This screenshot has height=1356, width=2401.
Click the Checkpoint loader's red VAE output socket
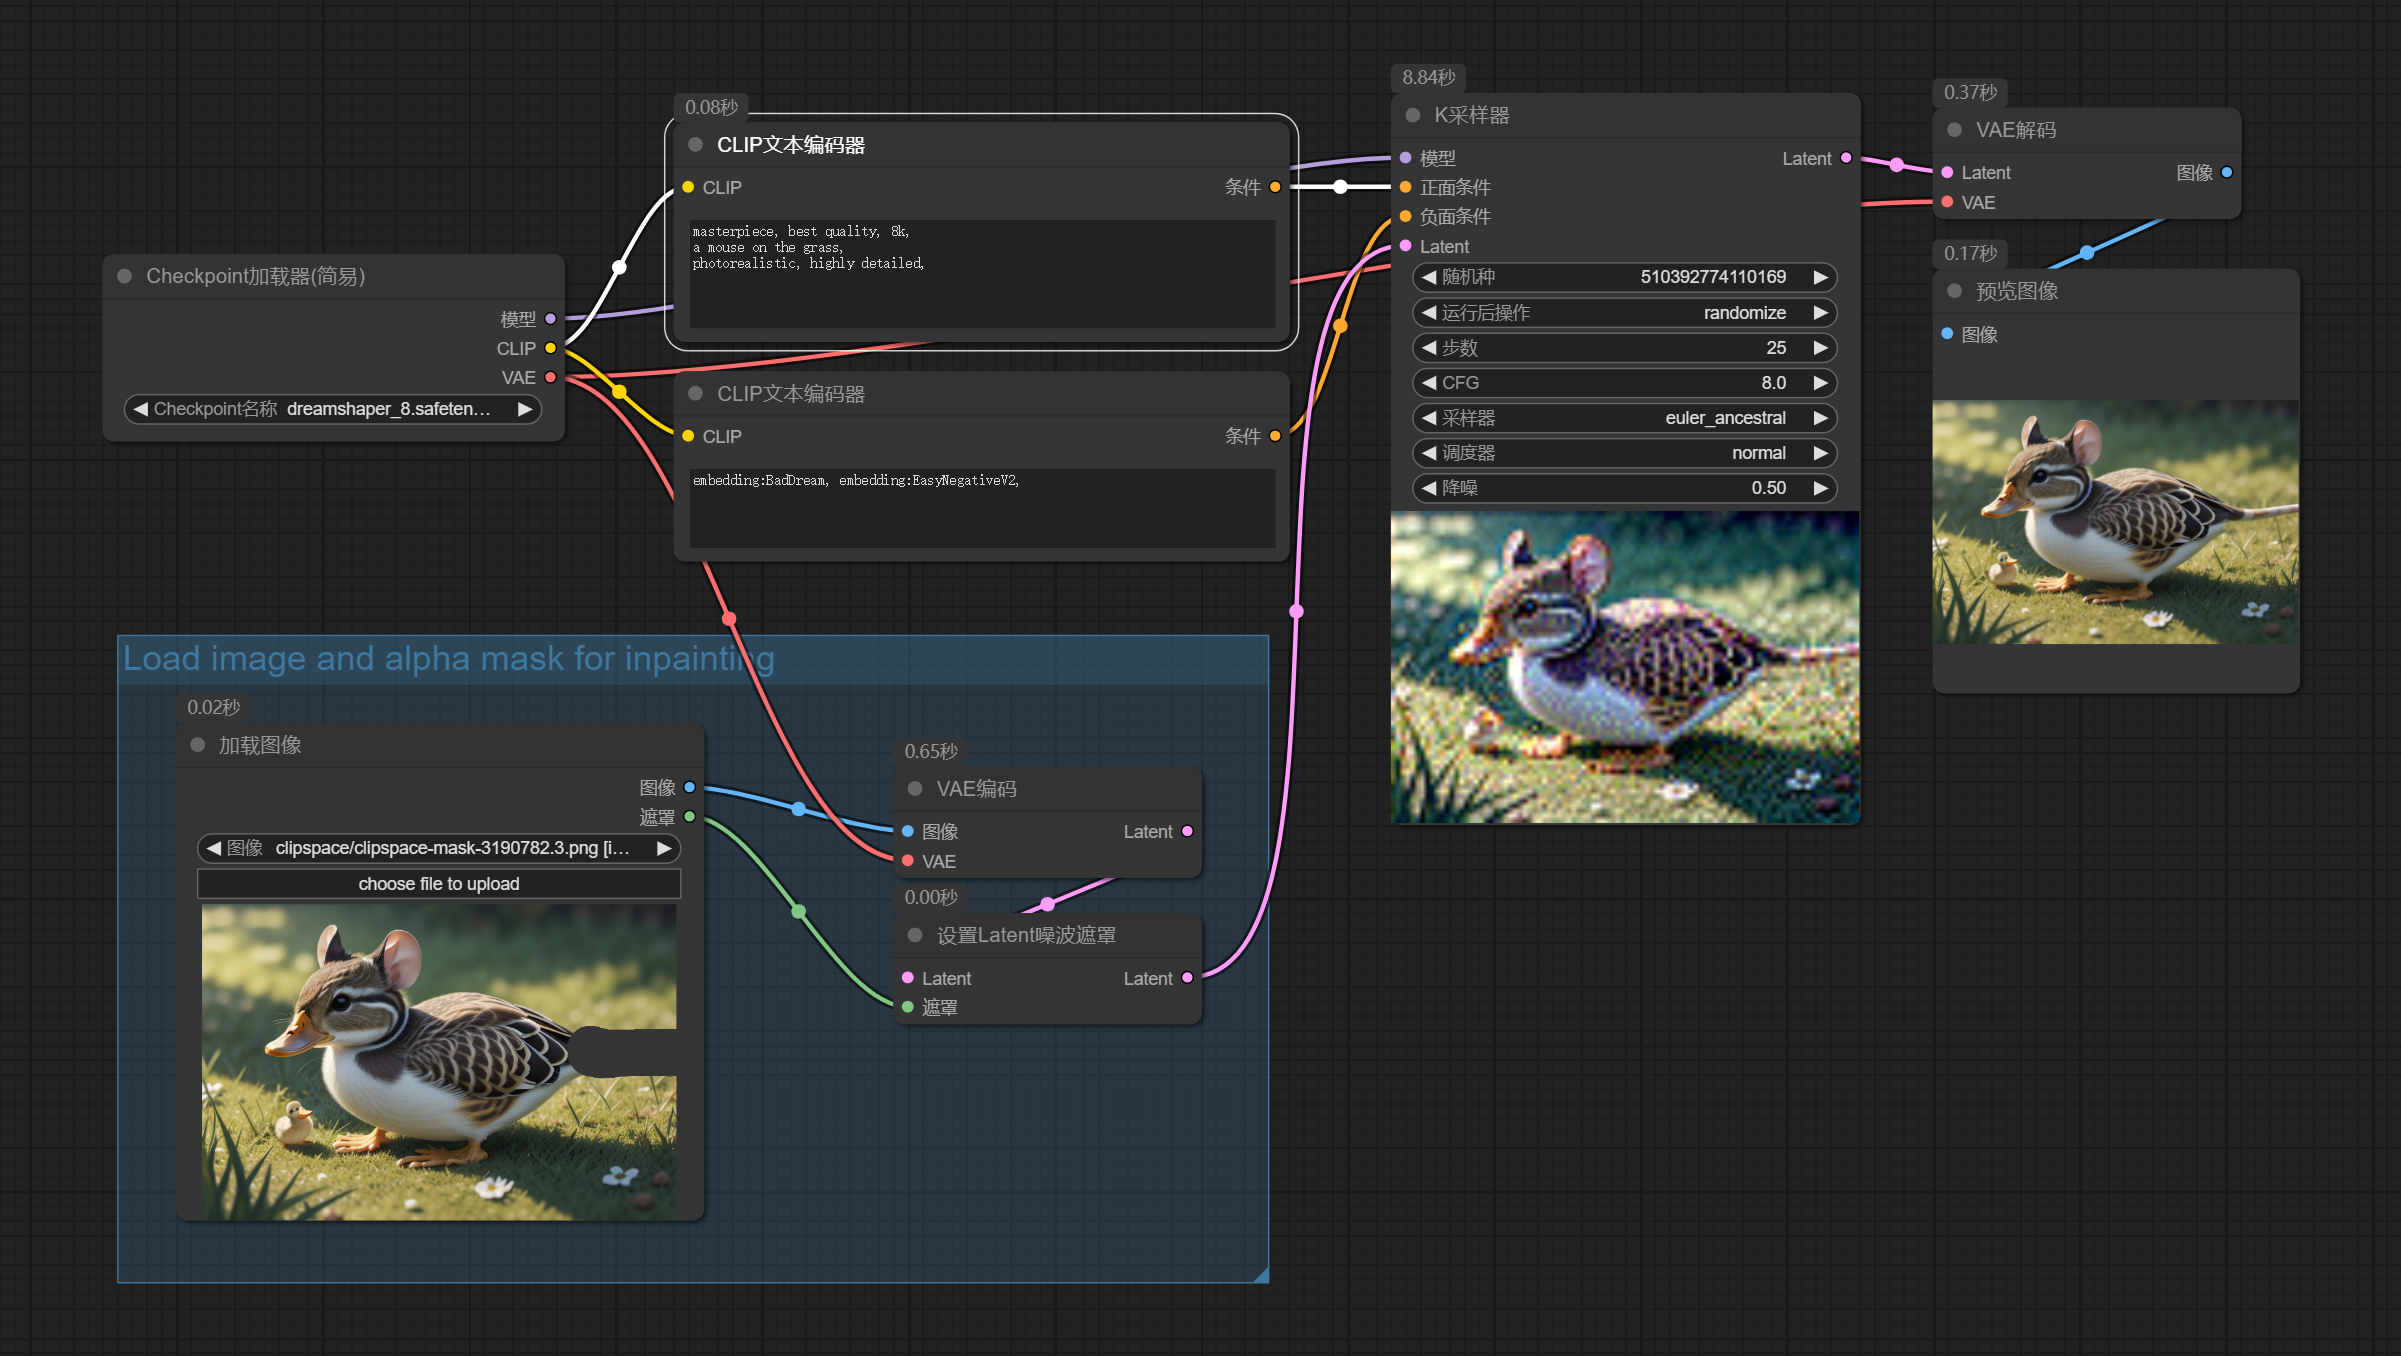pyautogui.click(x=550, y=377)
